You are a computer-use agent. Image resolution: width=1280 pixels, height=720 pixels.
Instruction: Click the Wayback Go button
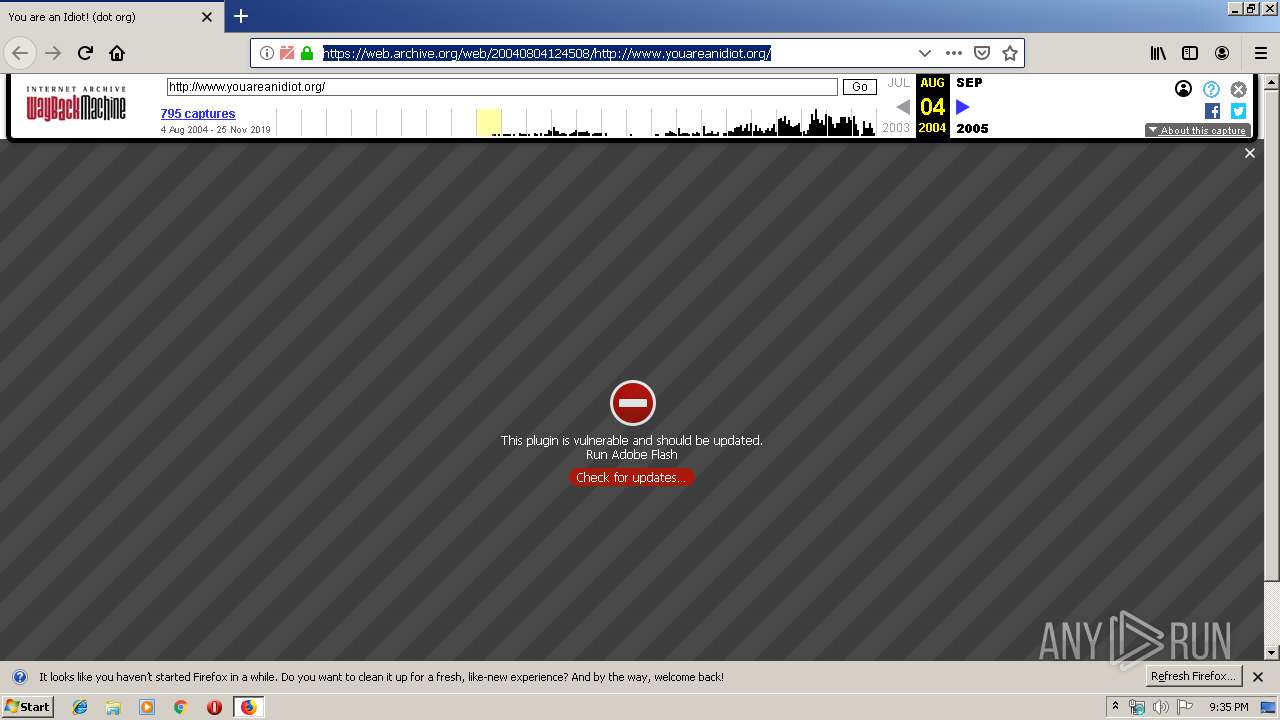click(x=859, y=87)
